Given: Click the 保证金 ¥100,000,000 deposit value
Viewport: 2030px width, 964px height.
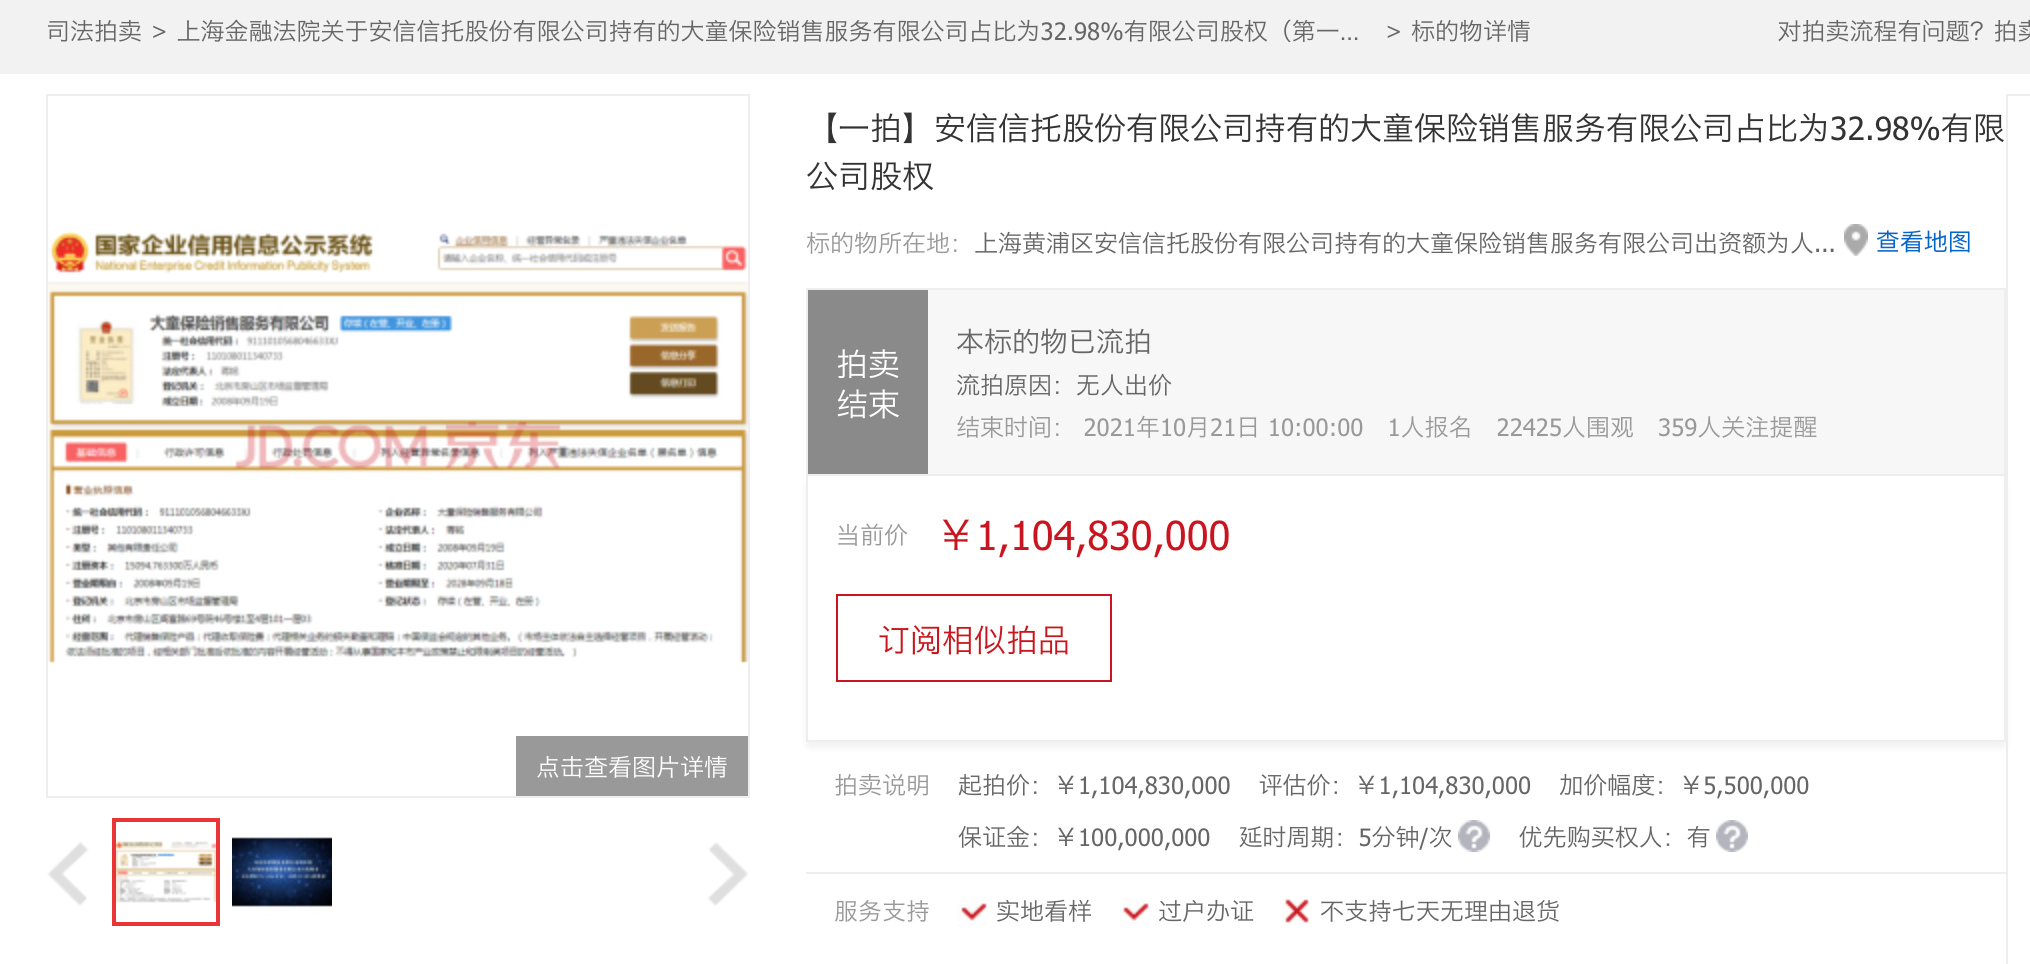Looking at the screenshot, I should (x=1133, y=837).
